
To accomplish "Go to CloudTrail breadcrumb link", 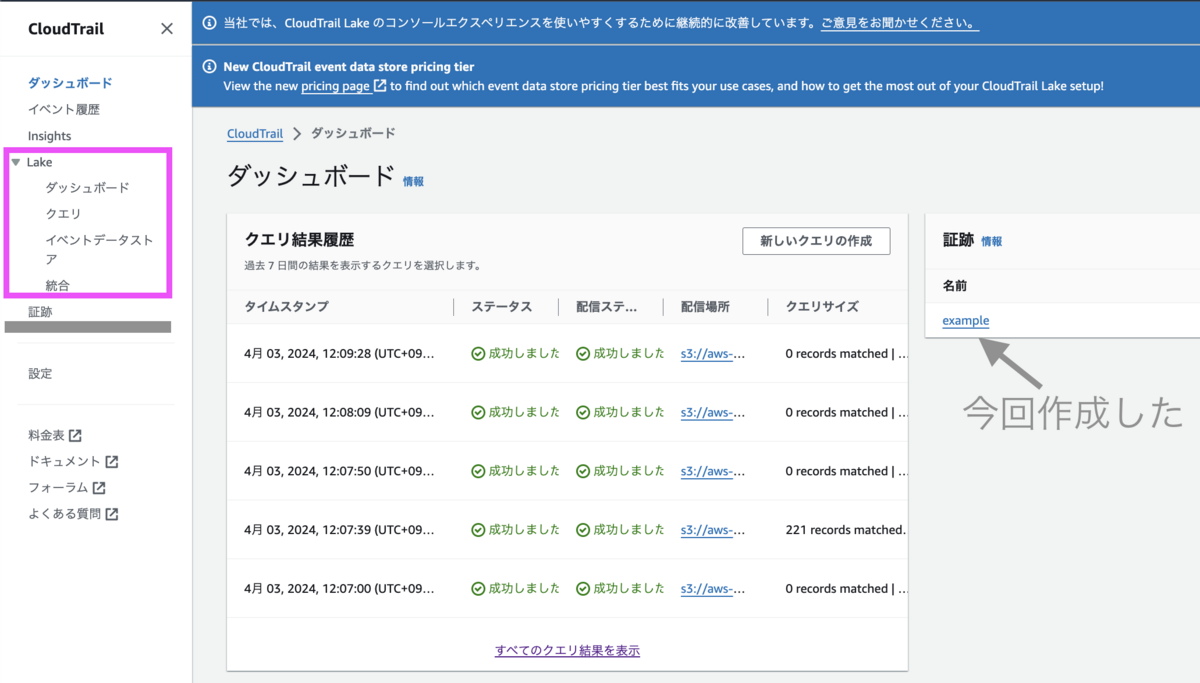I will (x=255, y=133).
